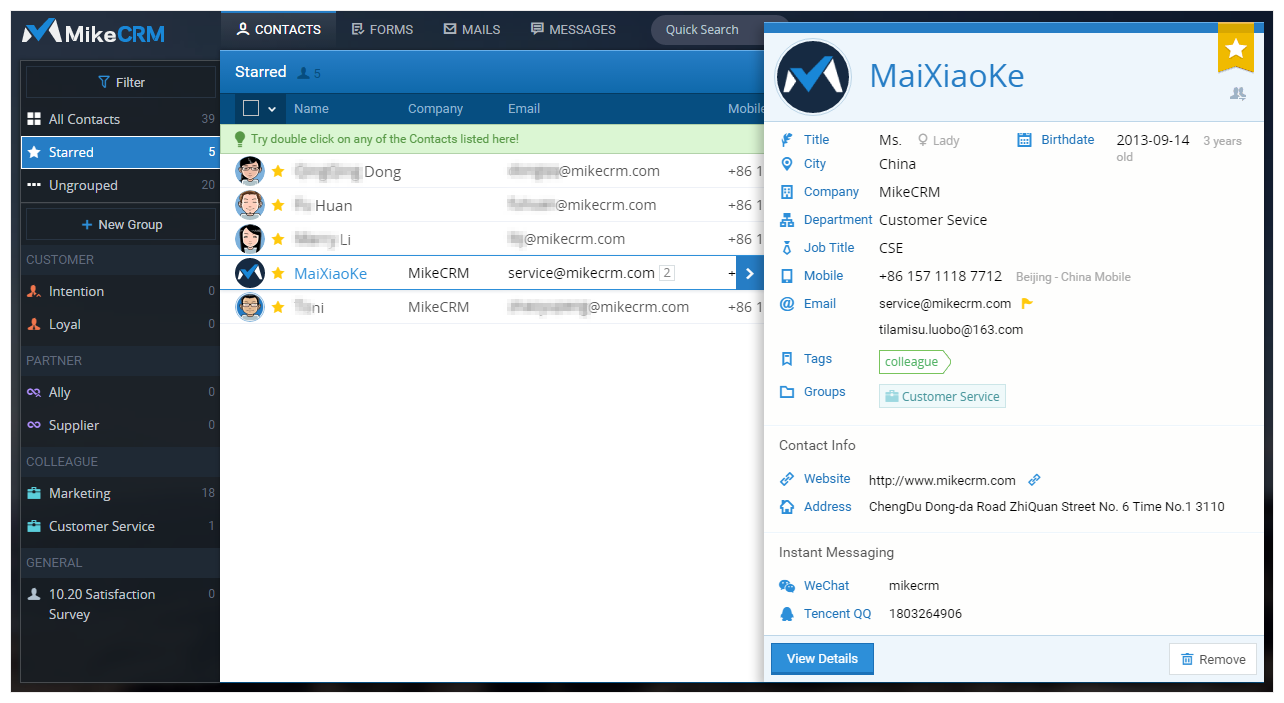Toggle the gold star ribbon on MaiXiaoKe's card

[x=1235, y=48]
